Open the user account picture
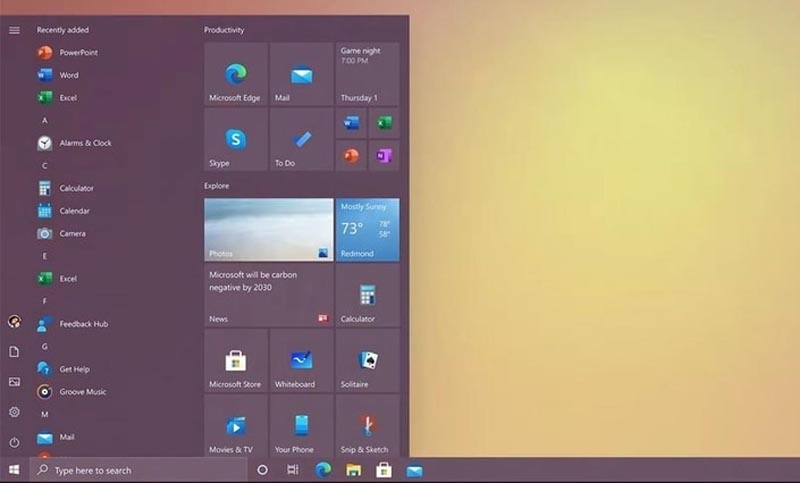 14,321
